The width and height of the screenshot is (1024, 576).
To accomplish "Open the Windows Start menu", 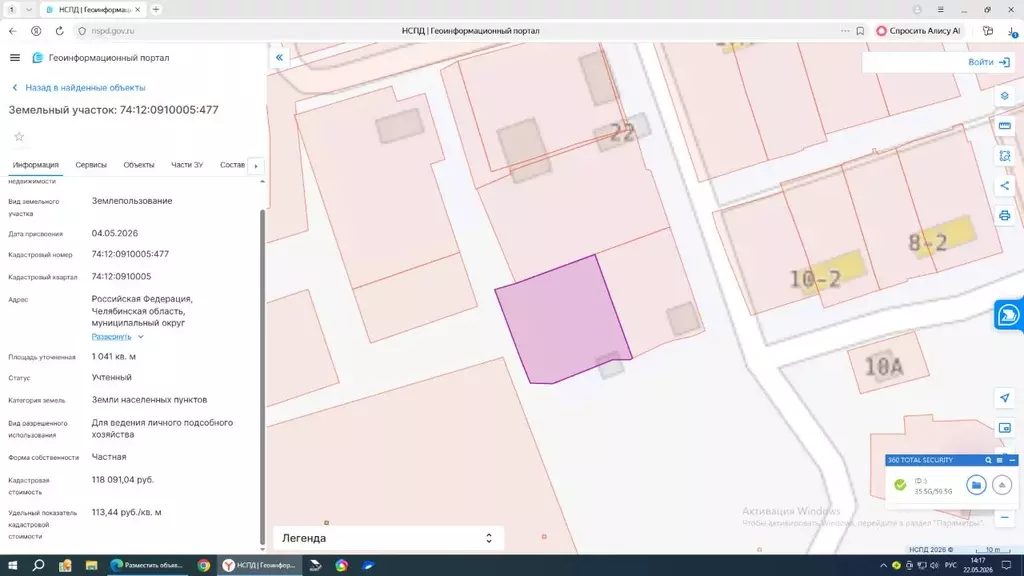I will (12, 566).
